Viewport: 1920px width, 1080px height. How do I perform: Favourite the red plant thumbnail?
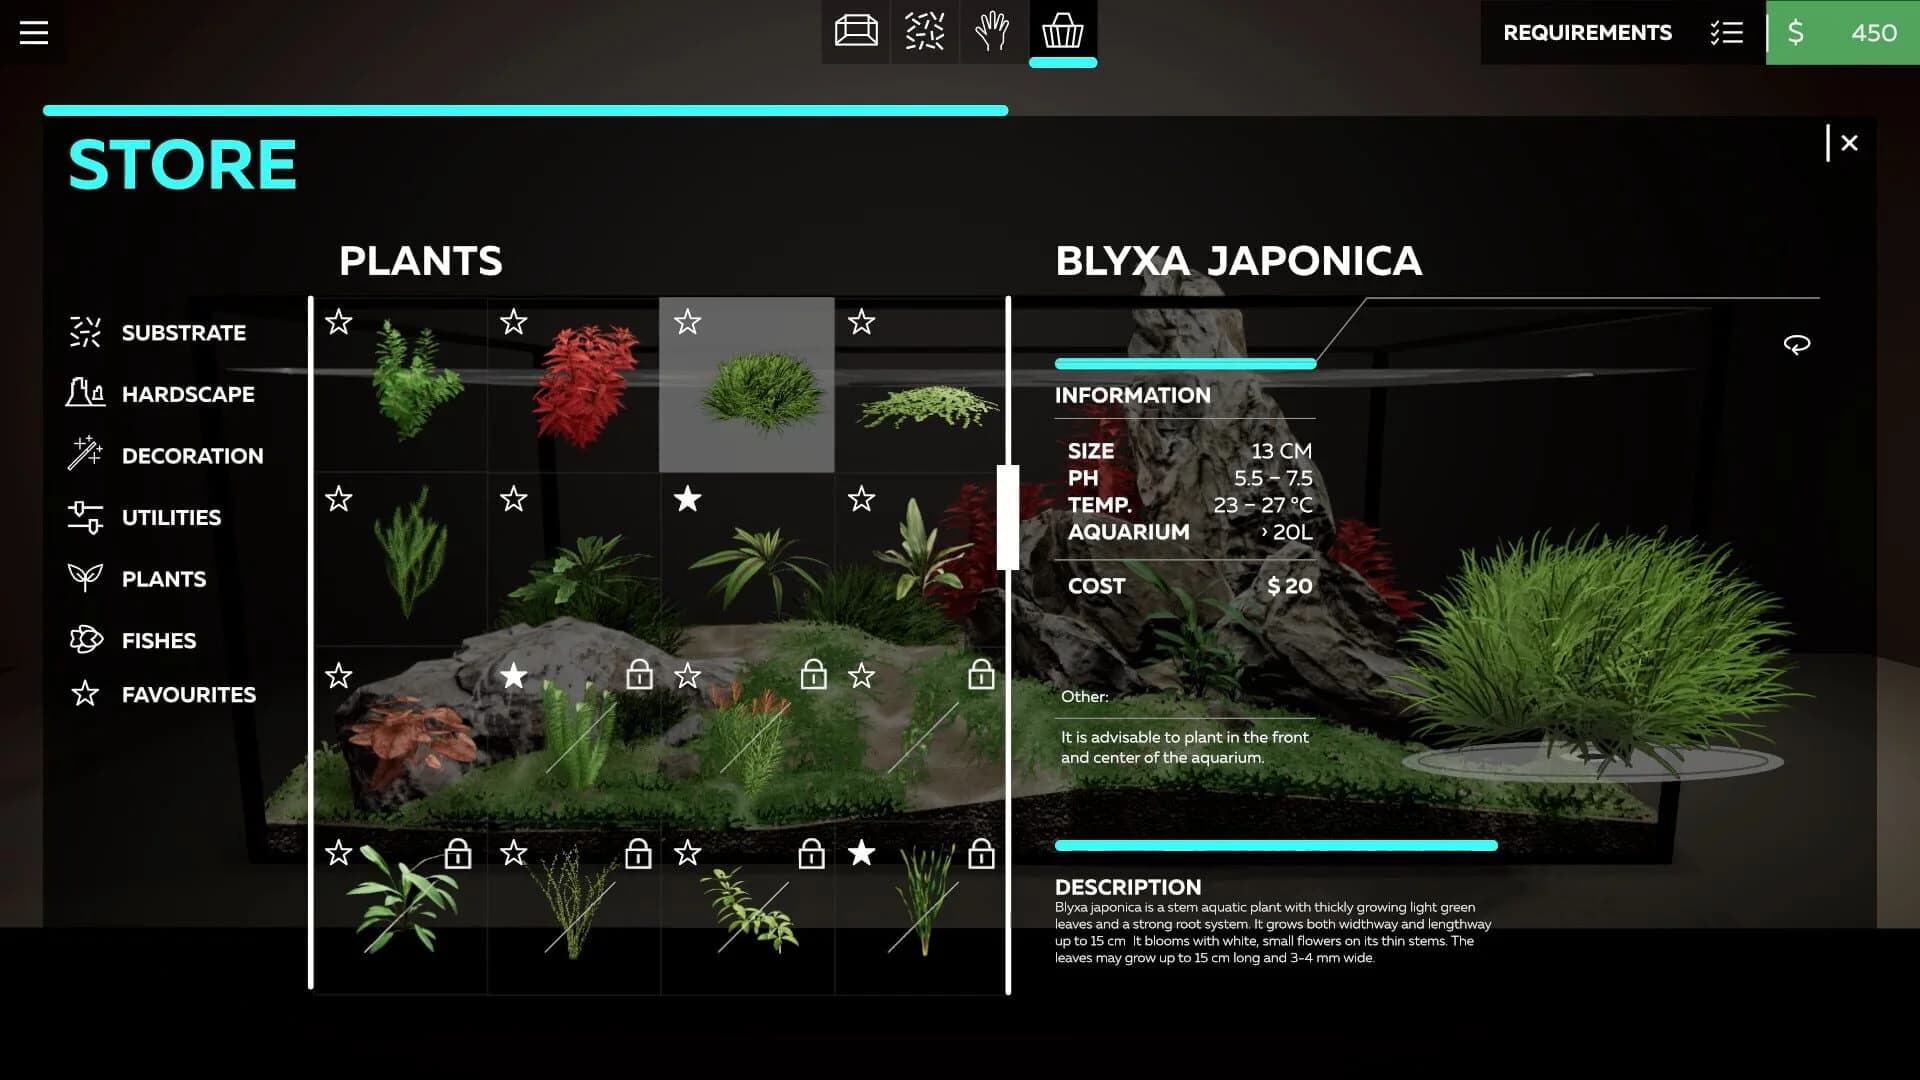513,323
